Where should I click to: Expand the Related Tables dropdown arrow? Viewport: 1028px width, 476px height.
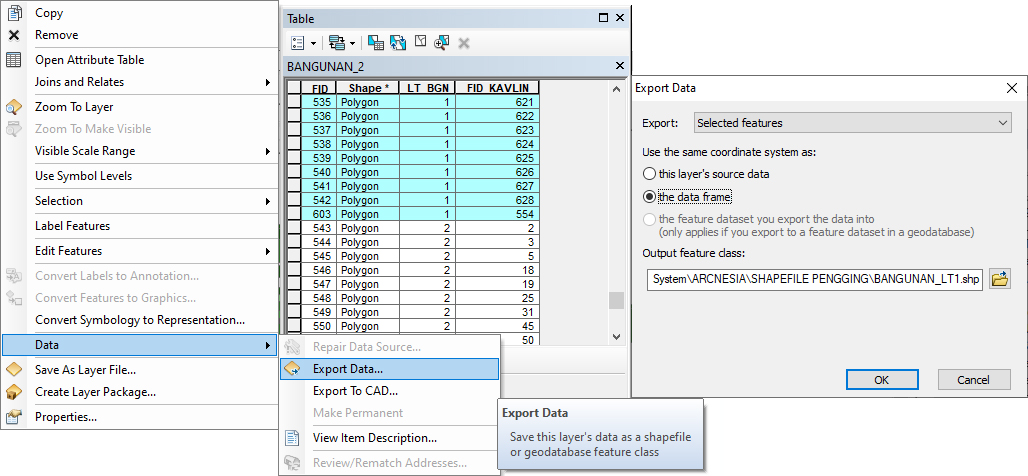tap(353, 43)
